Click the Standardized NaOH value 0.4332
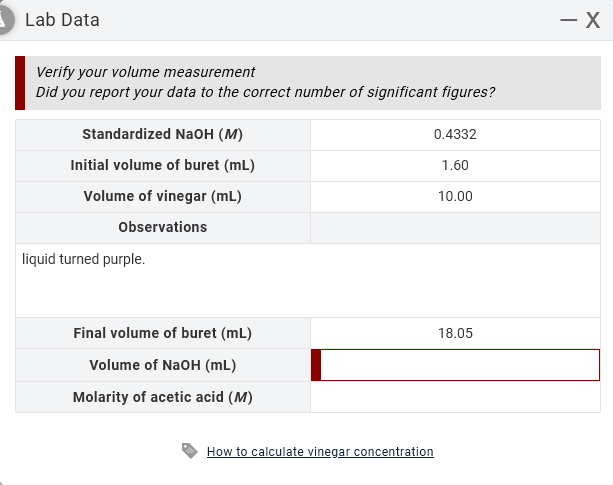The width and height of the screenshot is (613, 485). pos(455,134)
